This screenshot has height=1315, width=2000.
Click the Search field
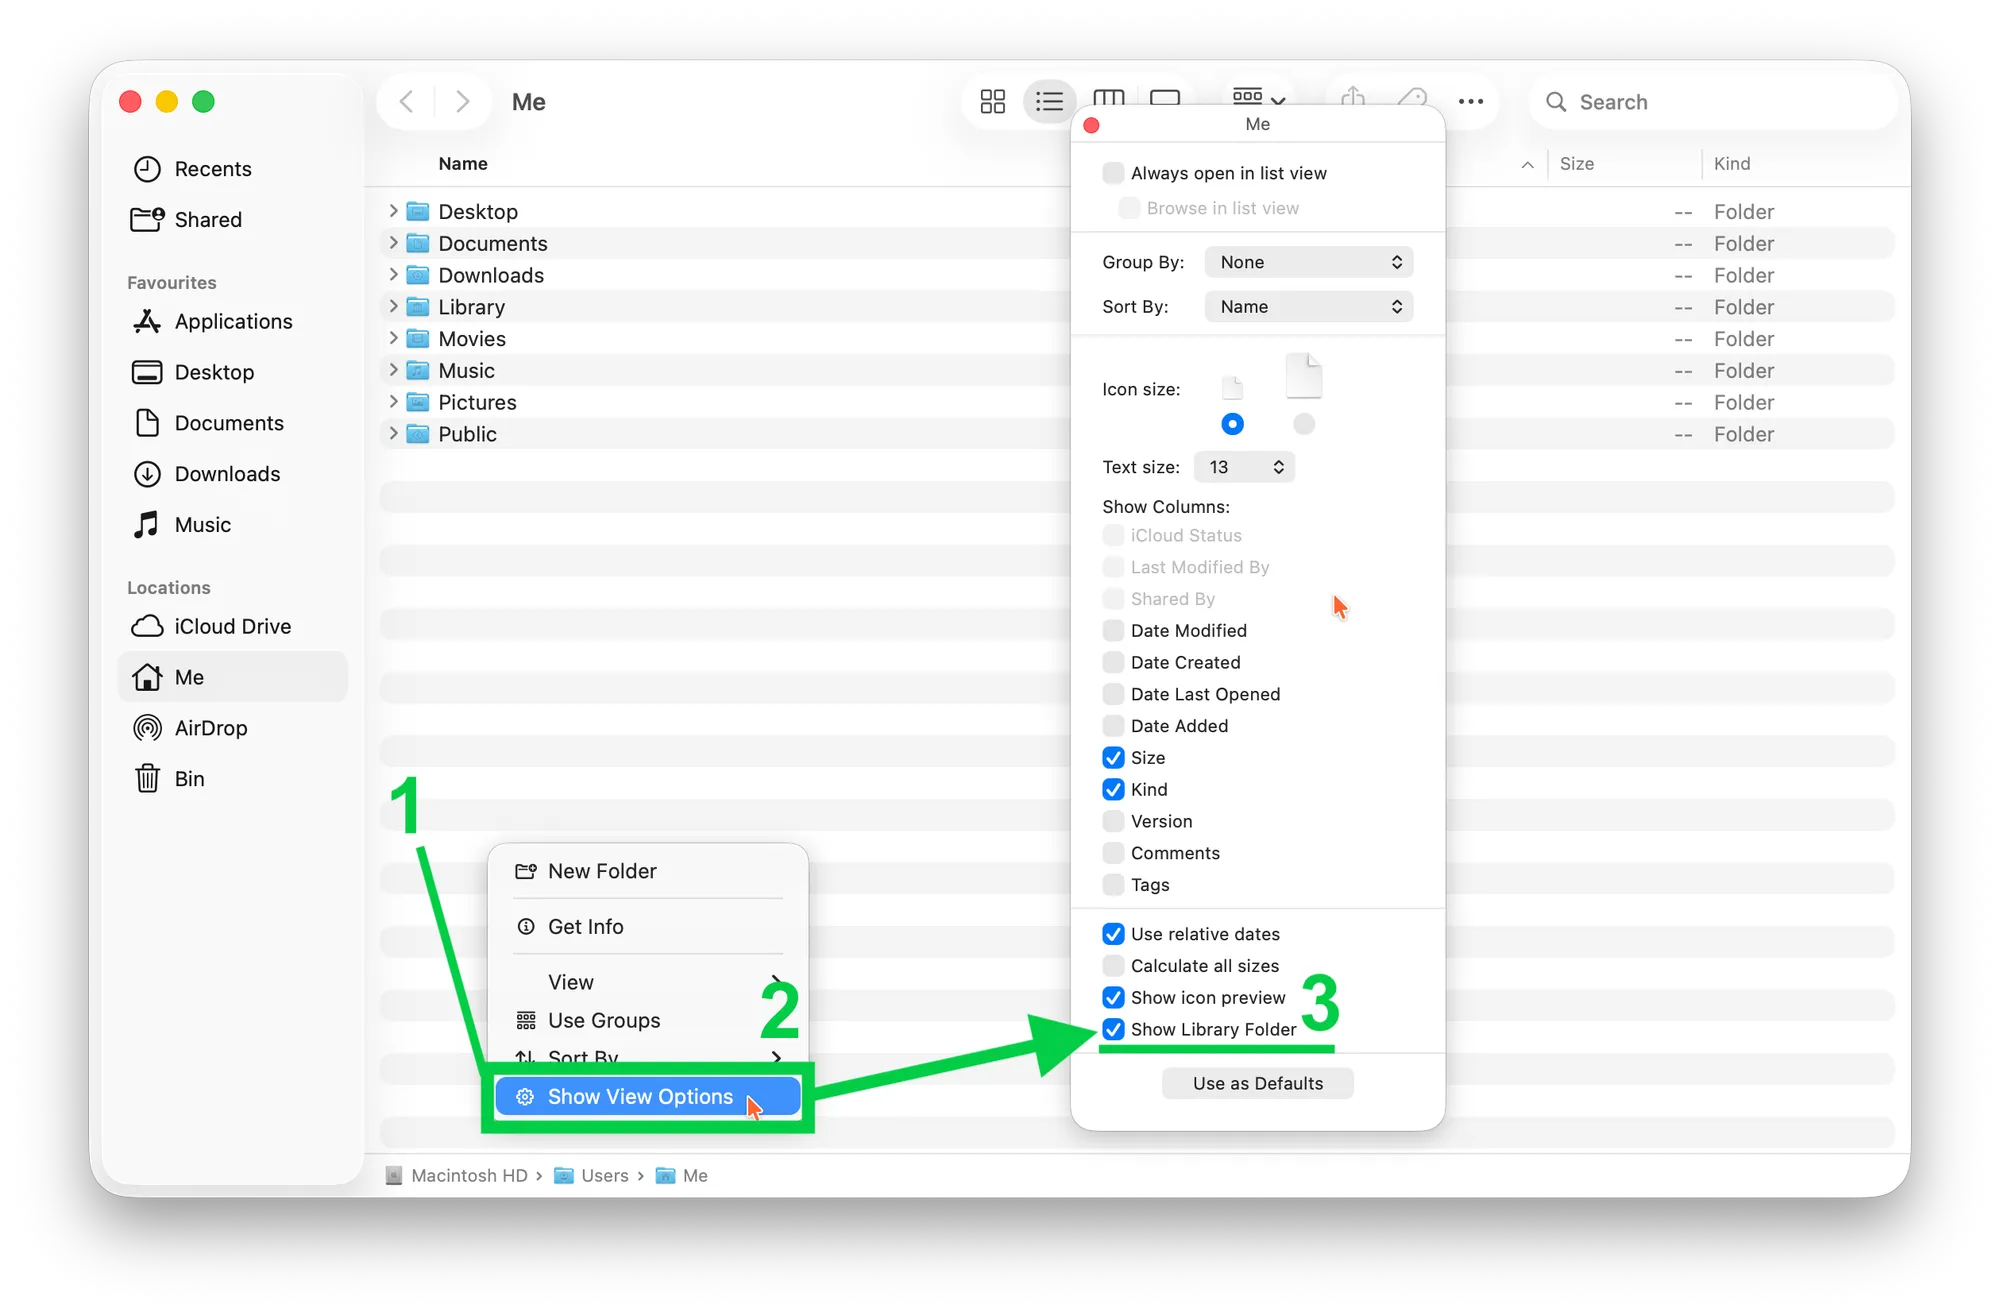click(x=1710, y=102)
